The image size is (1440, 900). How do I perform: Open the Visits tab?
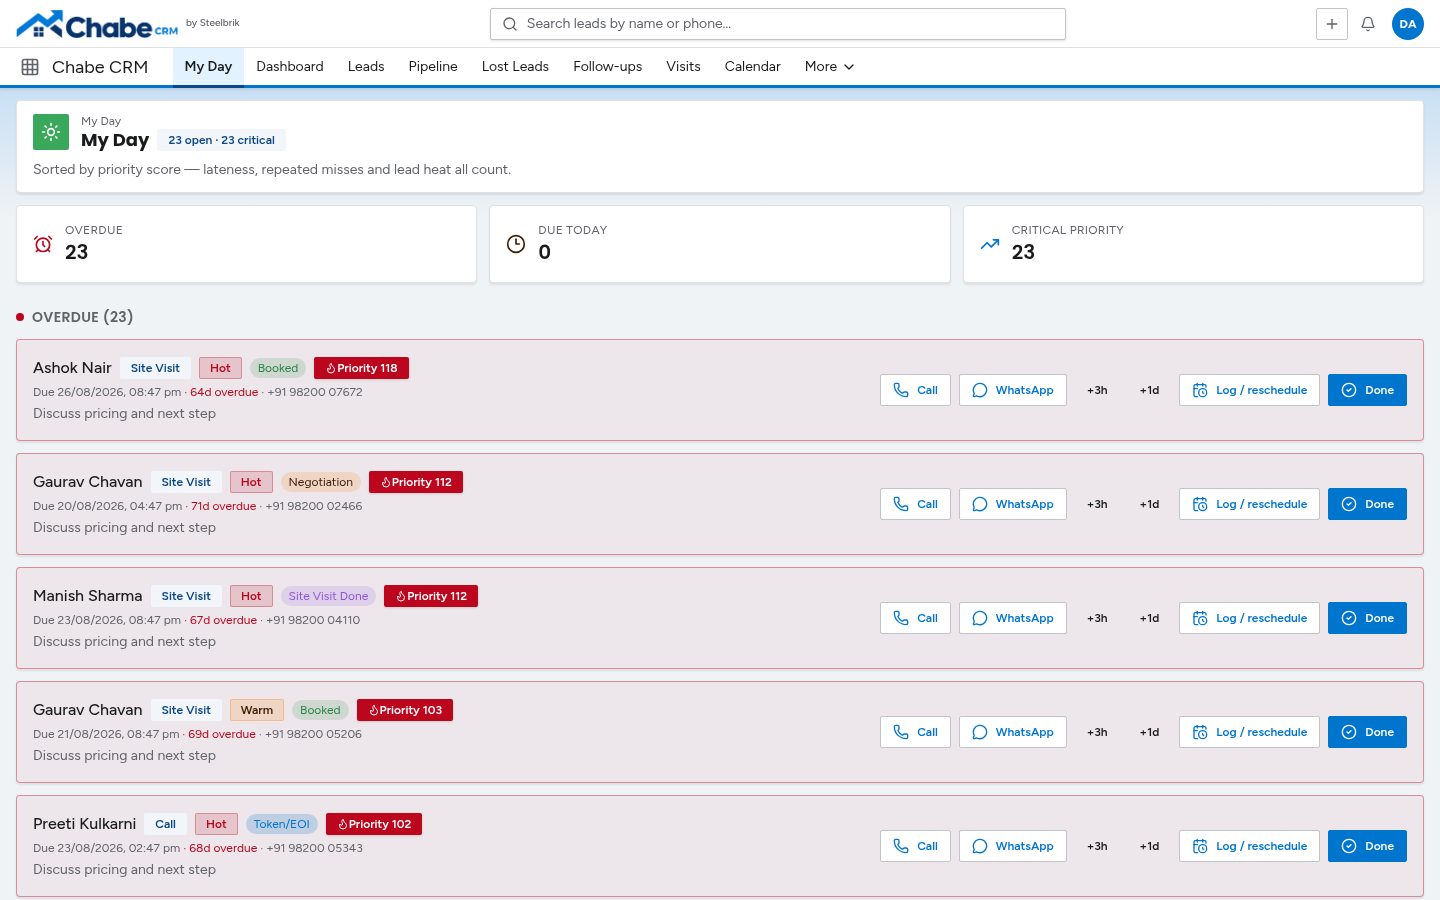pyautogui.click(x=683, y=67)
